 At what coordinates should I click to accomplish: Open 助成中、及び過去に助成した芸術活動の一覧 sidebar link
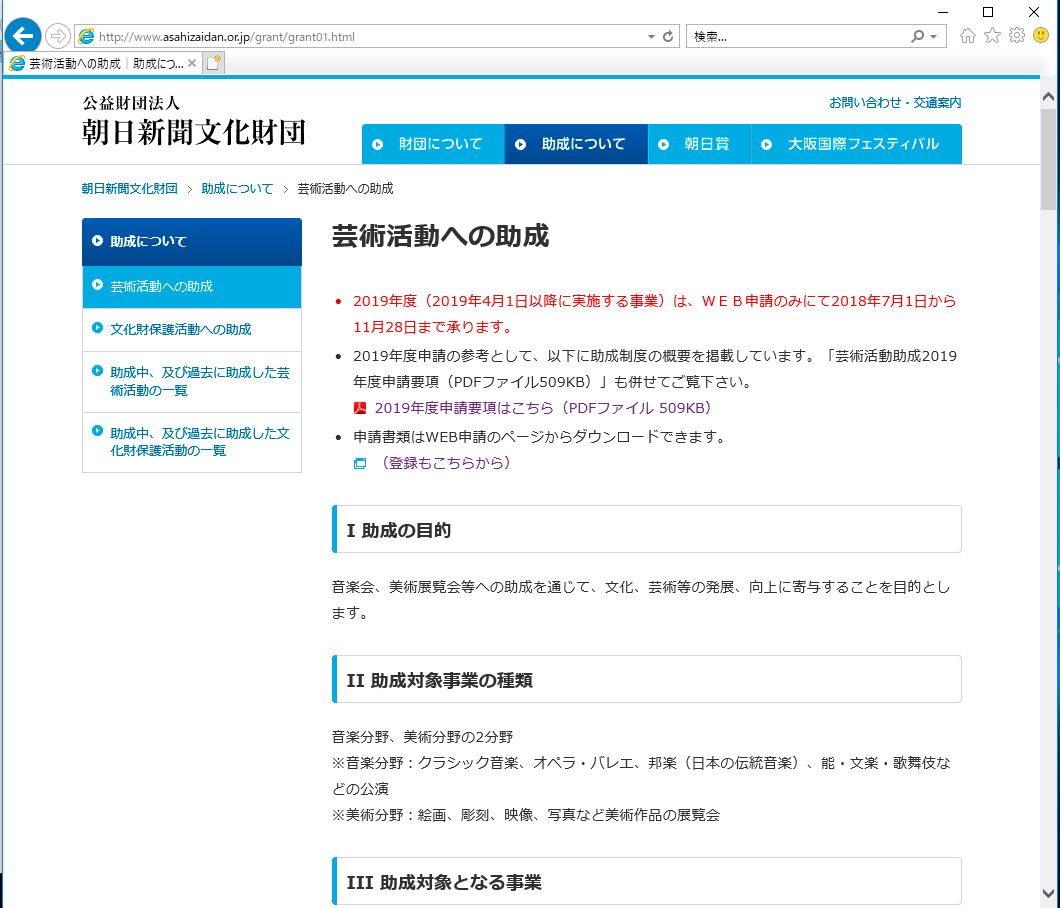click(x=192, y=381)
